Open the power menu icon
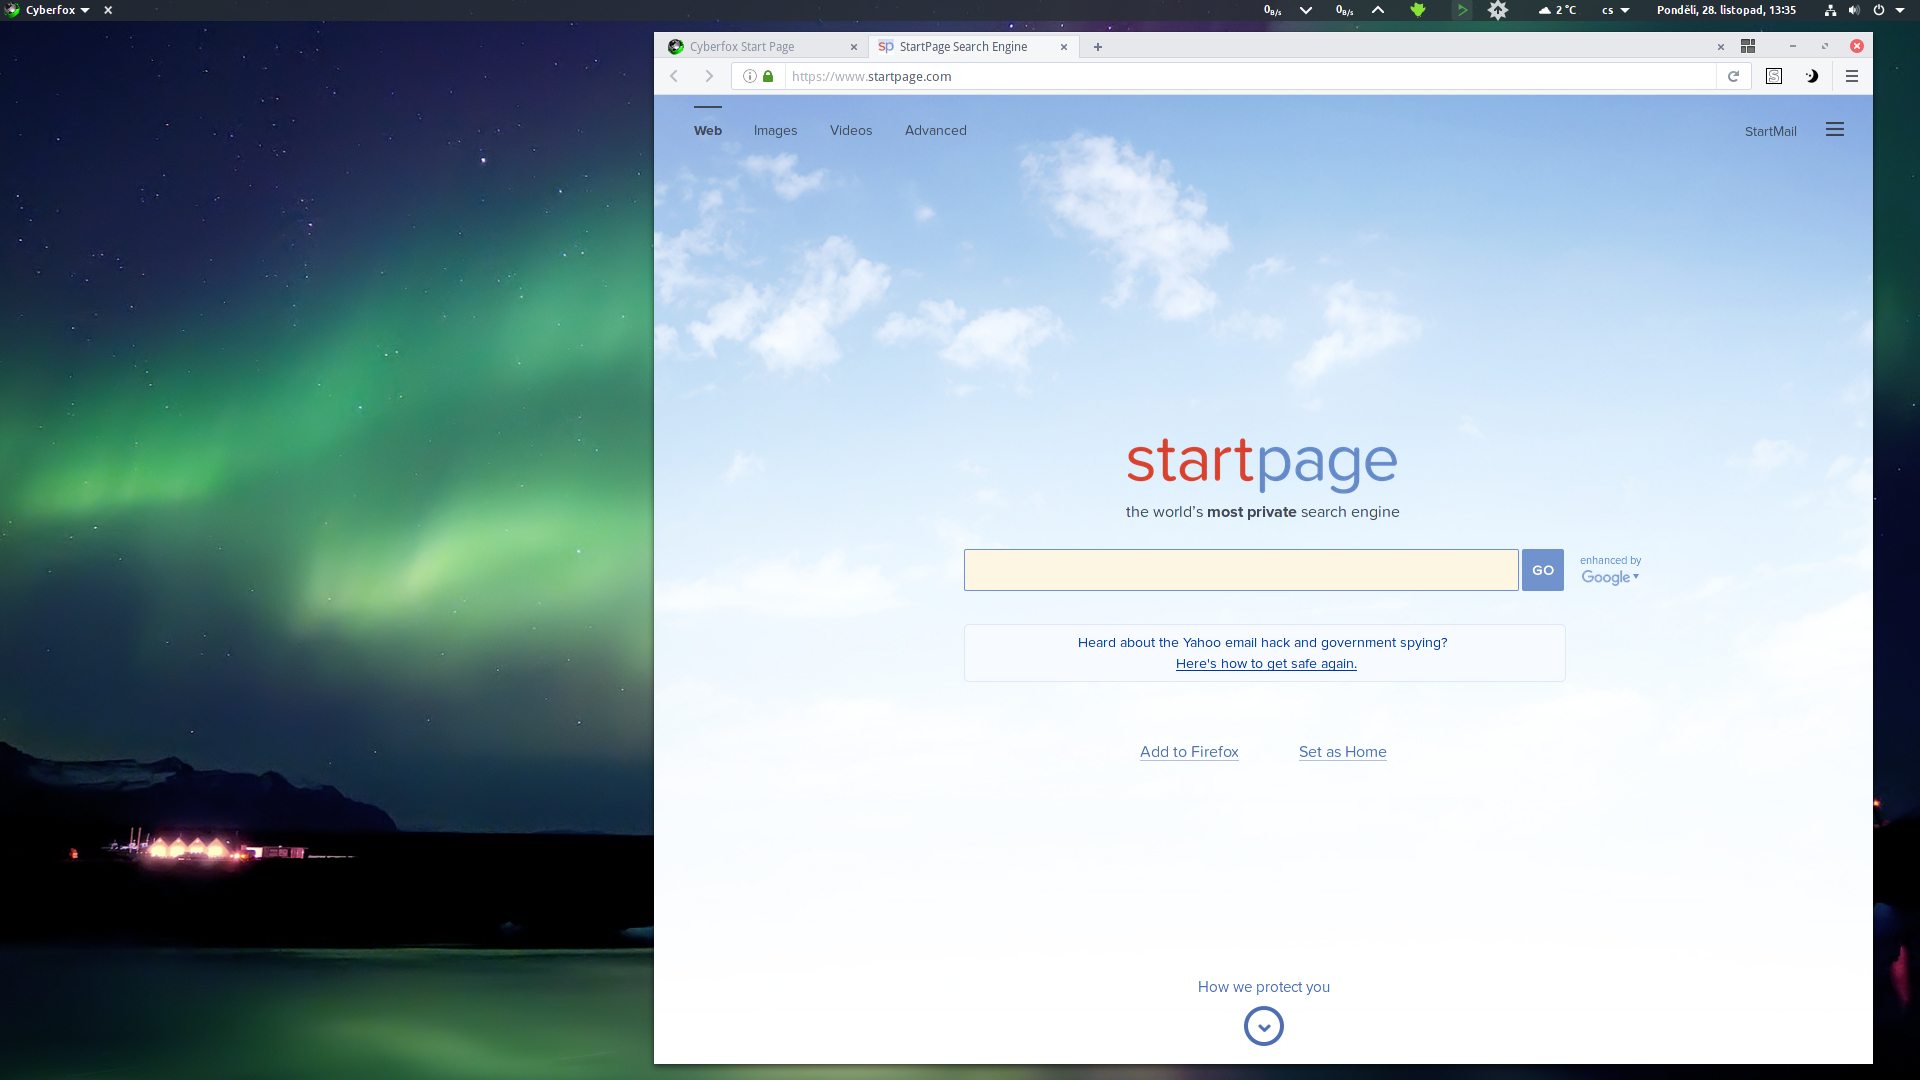The height and width of the screenshot is (1080, 1920). pos(1879,10)
